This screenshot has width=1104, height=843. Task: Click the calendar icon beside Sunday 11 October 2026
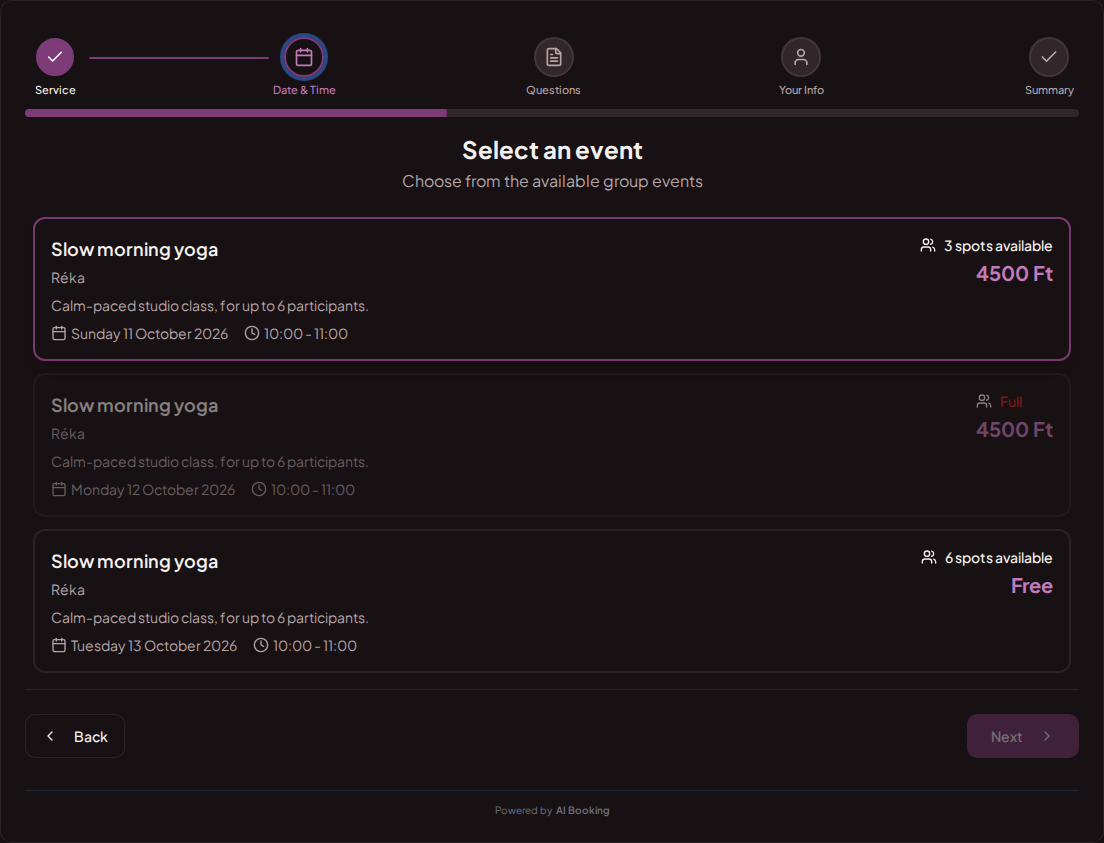tap(59, 333)
